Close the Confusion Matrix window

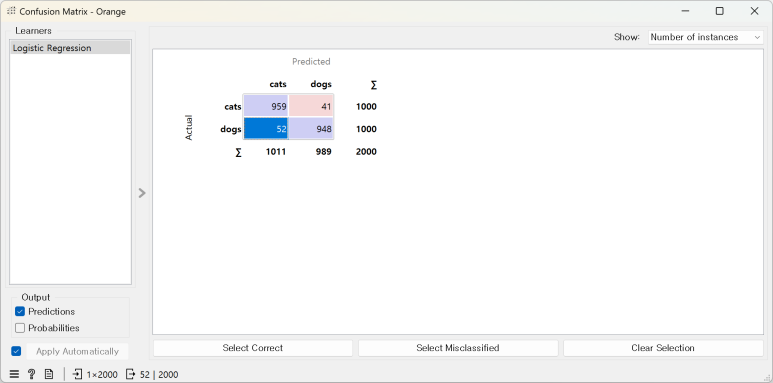click(754, 11)
